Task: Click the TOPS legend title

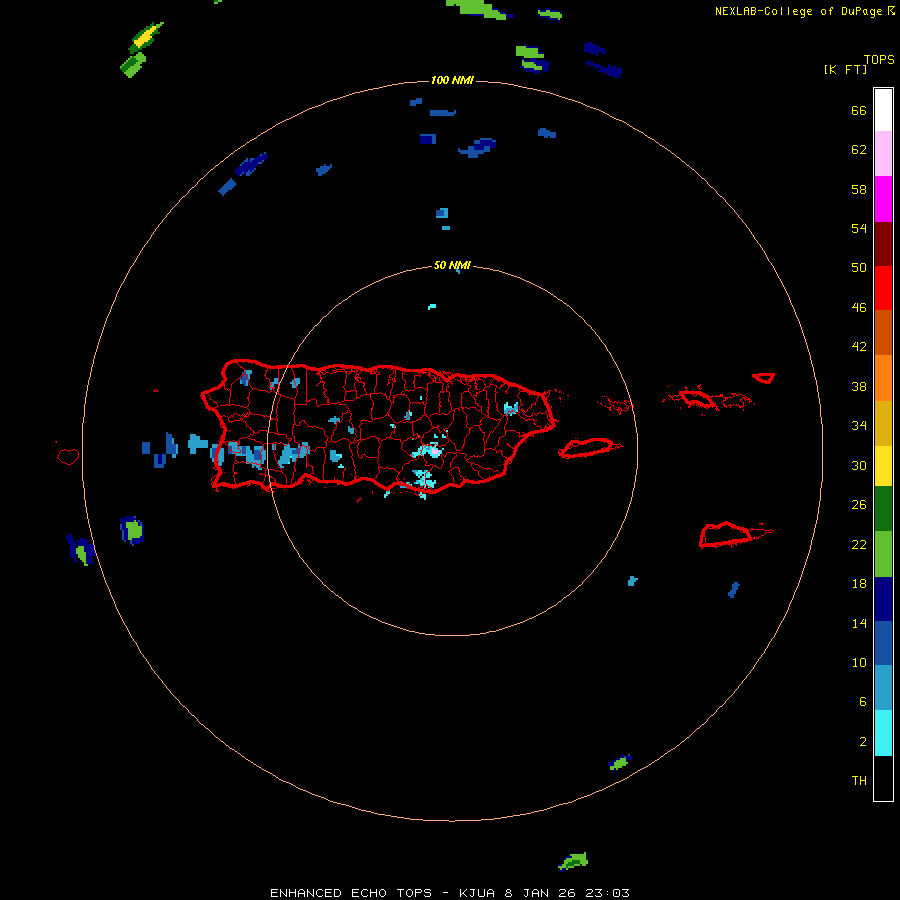Action: (x=879, y=59)
